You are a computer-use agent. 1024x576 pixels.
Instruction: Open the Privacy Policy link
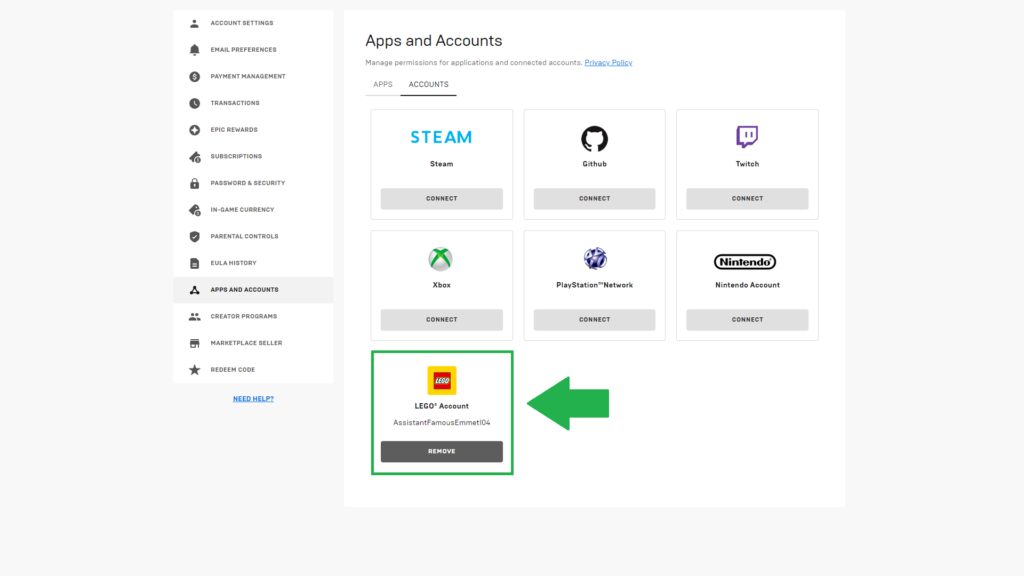coord(608,62)
